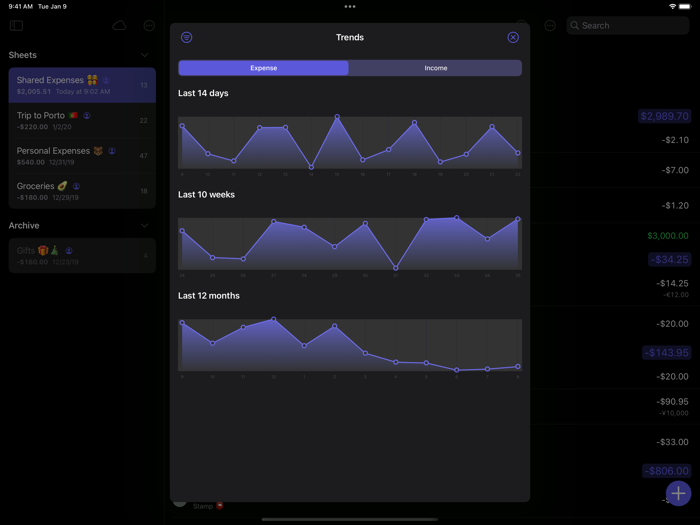This screenshot has width=700, height=525.
Task: Click the Sheets section heading
Action: click(x=23, y=55)
